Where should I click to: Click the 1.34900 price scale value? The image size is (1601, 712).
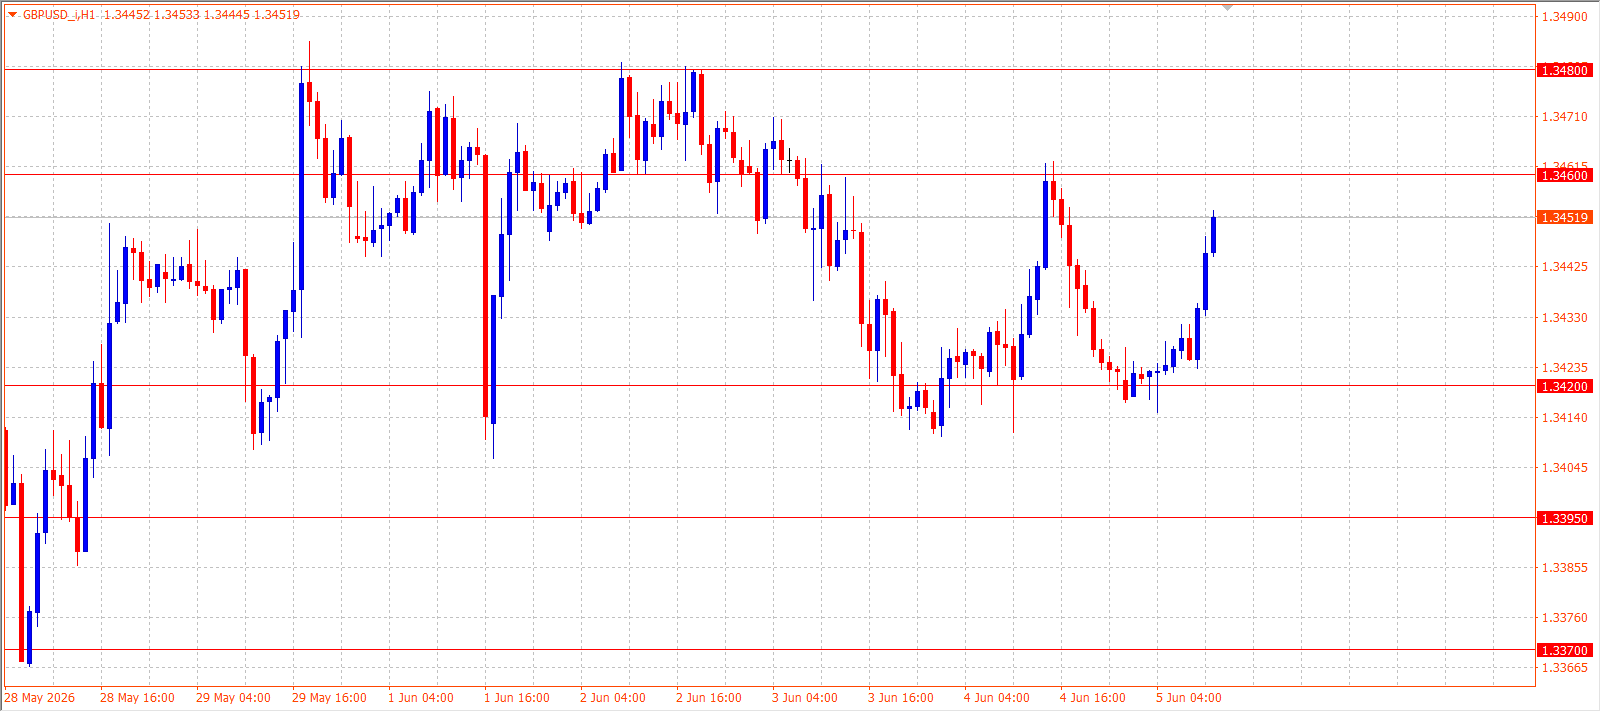(x=1564, y=17)
